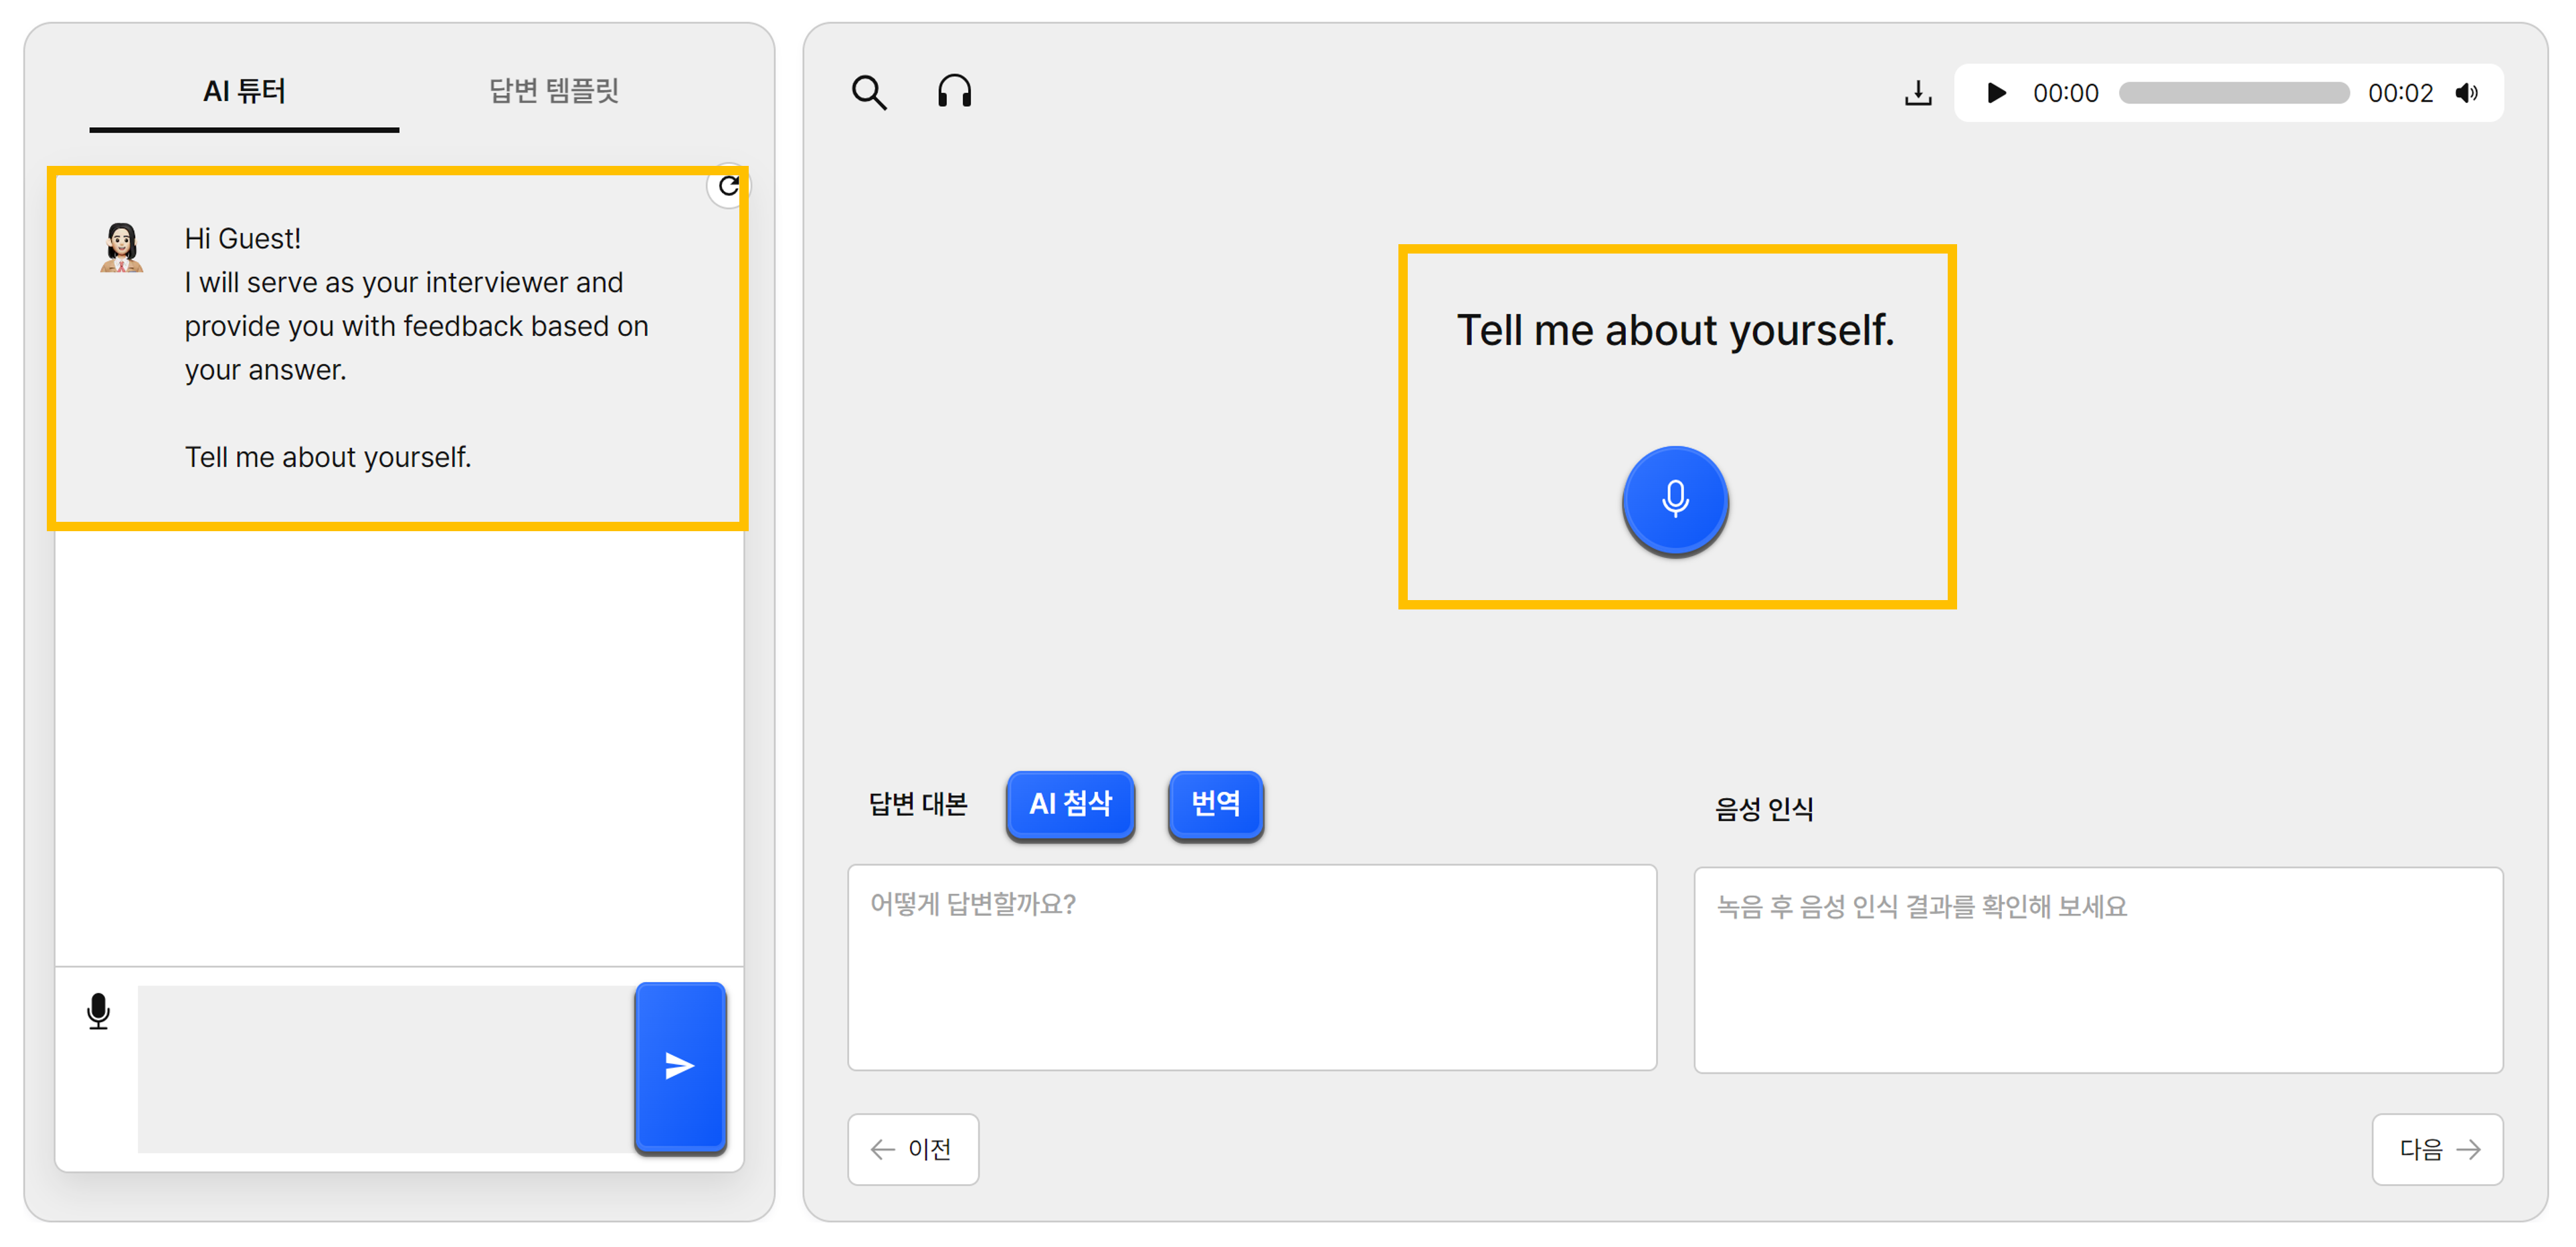Open the 답변 템플릿 tab
This screenshot has width=2576, height=1247.
(553, 92)
